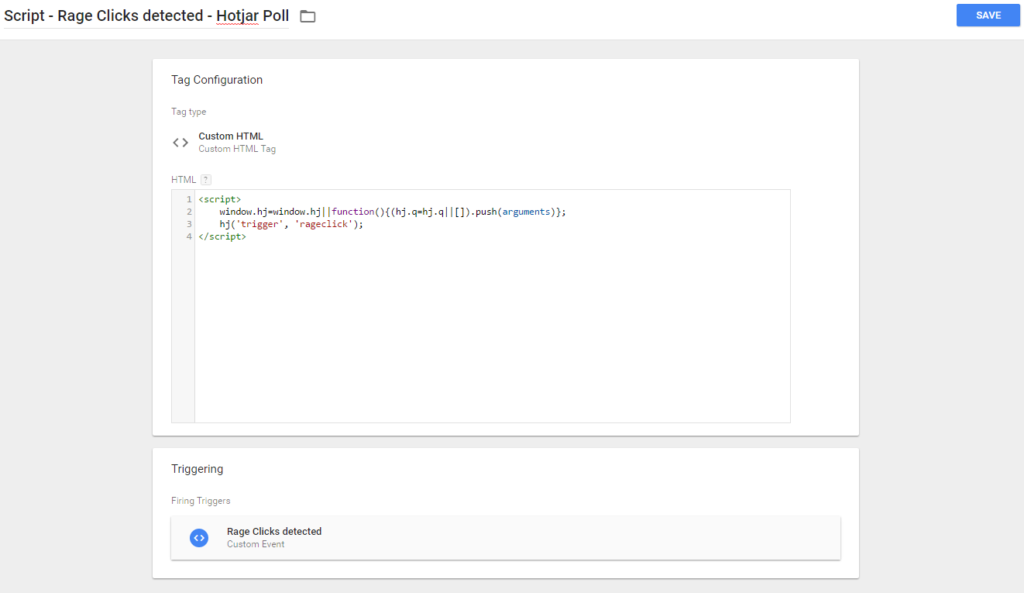The width and height of the screenshot is (1024, 593).
Task: Place cursor on the opening script tag line
Action: point(220,200)
